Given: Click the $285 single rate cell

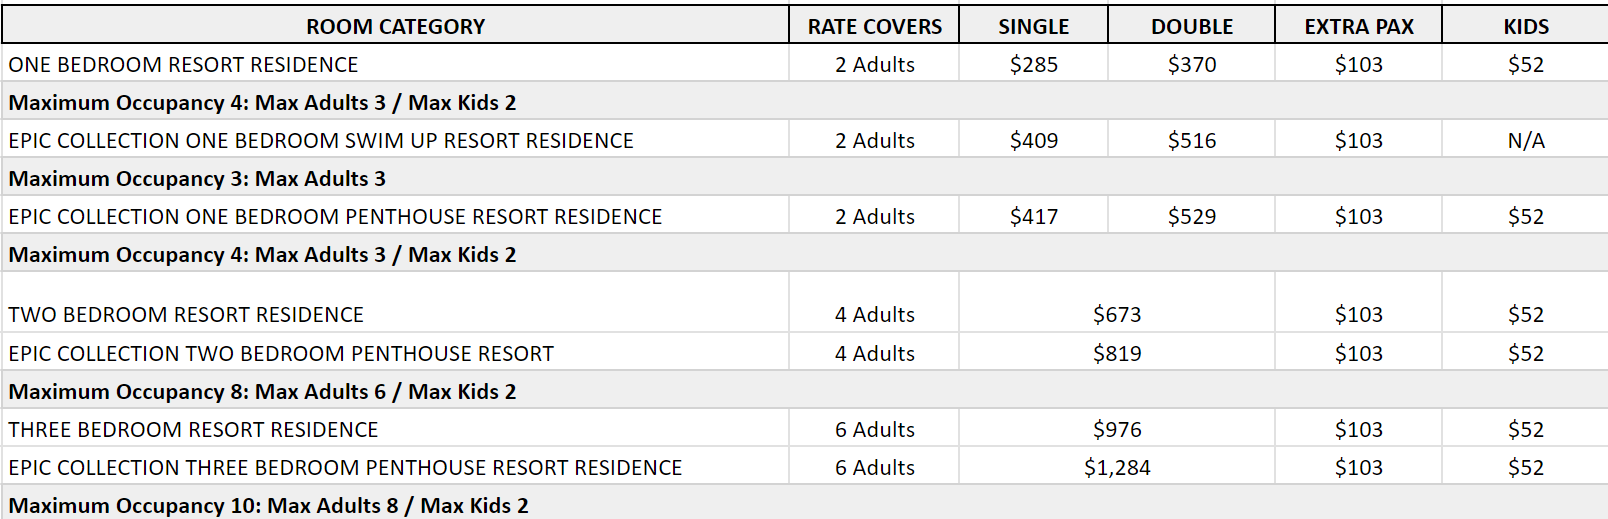Looking at the screenshot, I should coord(1033,64).
